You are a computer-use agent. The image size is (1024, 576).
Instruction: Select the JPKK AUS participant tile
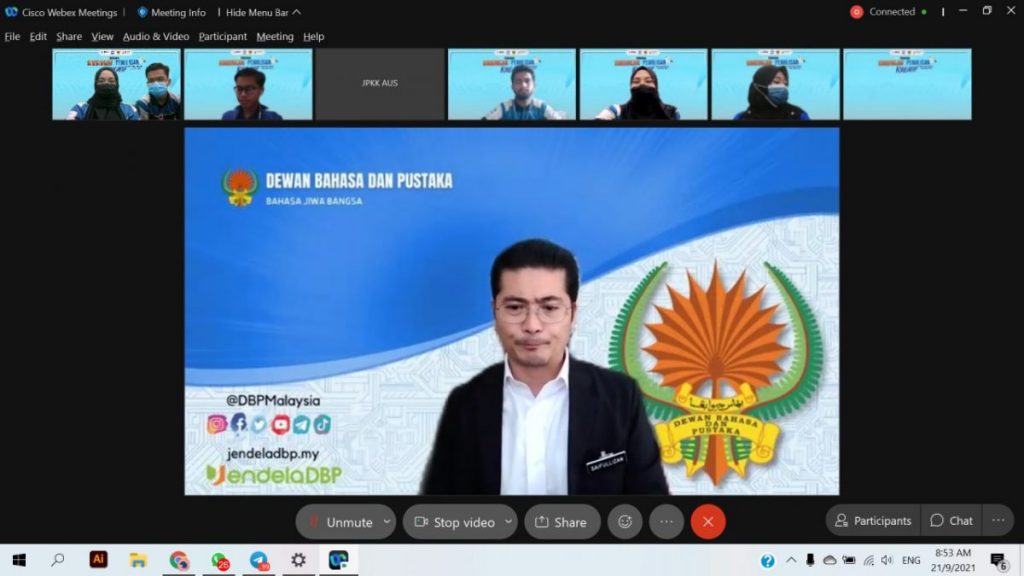379,84
